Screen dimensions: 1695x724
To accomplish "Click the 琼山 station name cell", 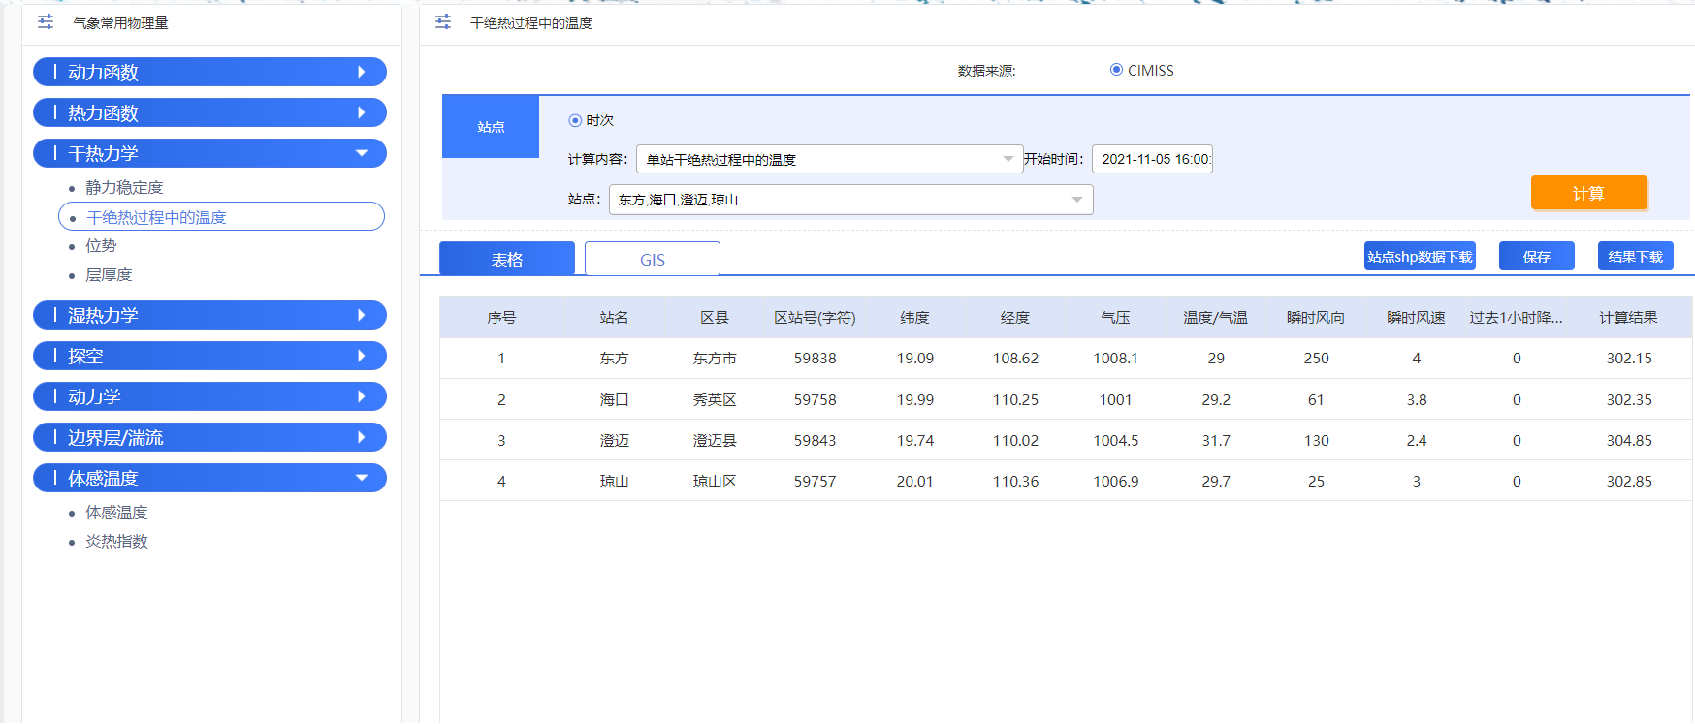I will [x=614, y=481].
